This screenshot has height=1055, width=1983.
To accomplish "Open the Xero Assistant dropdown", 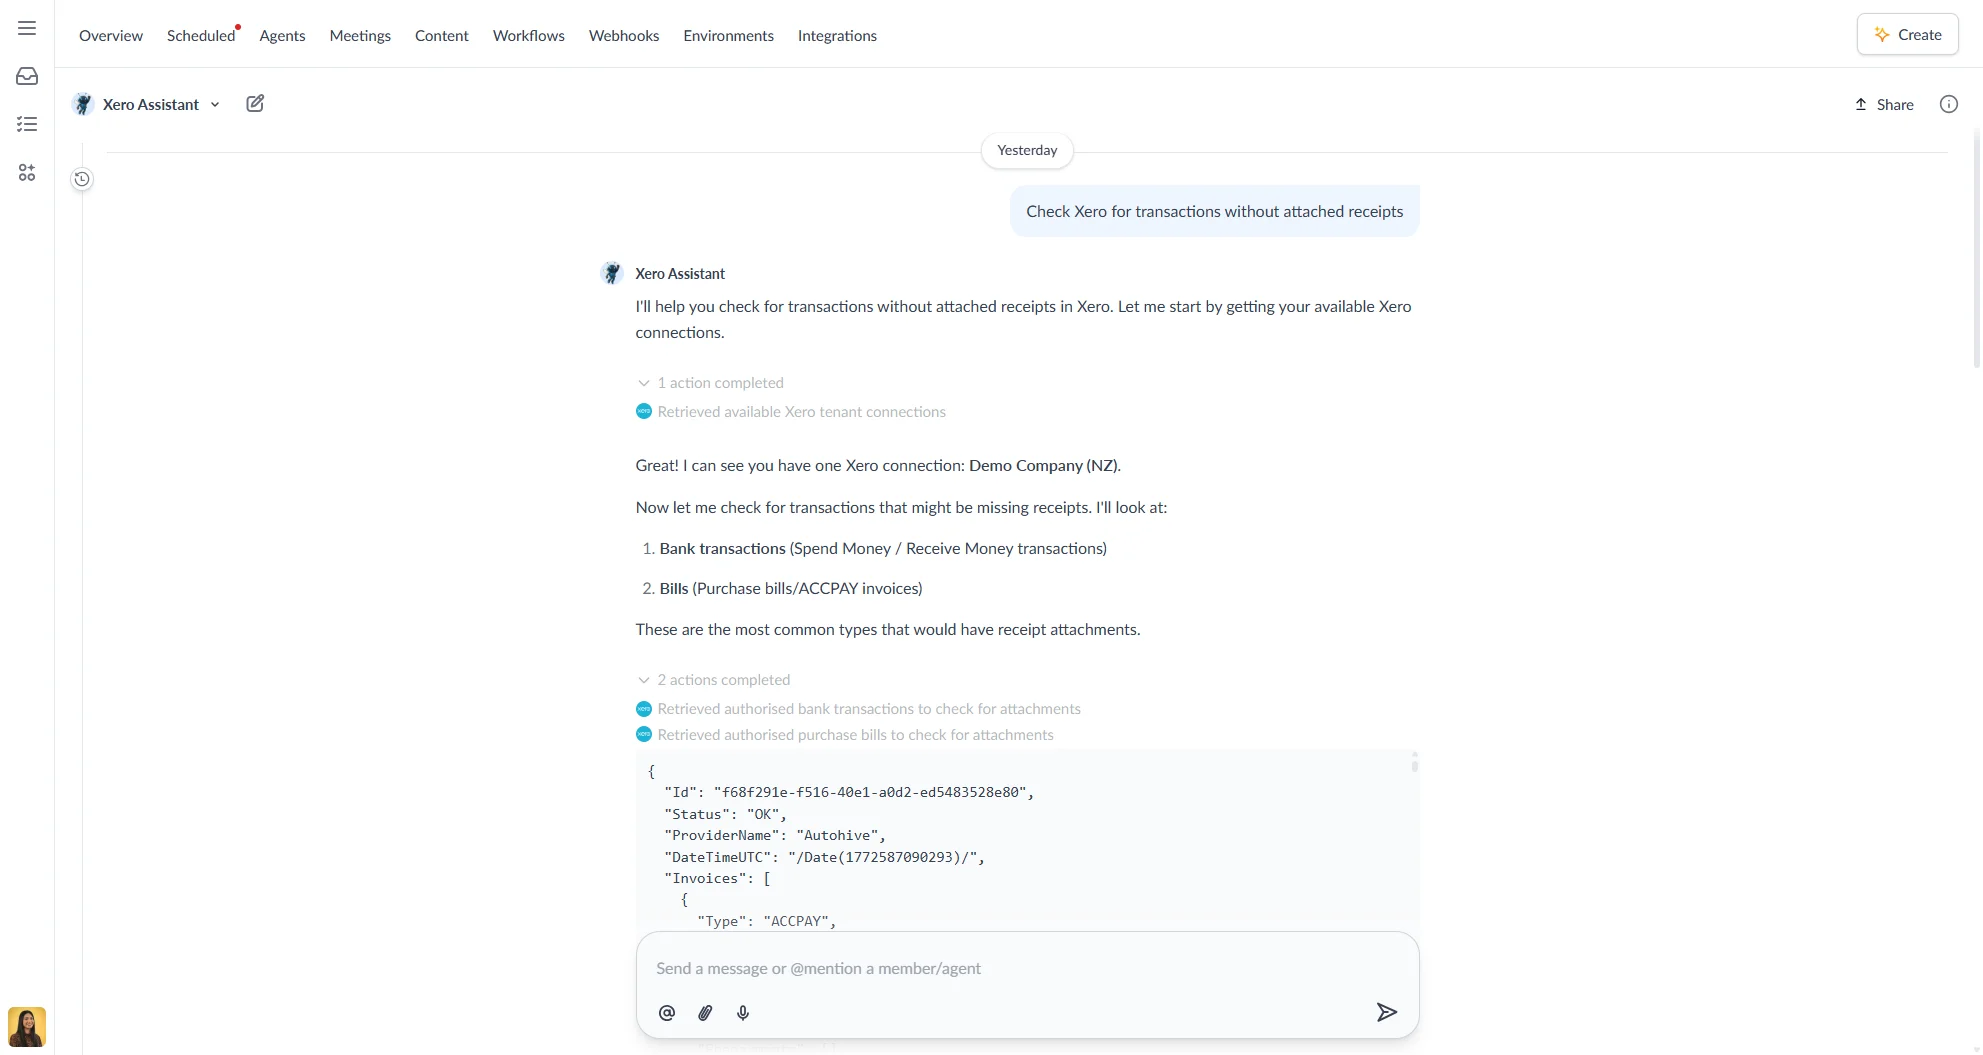I will [216, 104].
